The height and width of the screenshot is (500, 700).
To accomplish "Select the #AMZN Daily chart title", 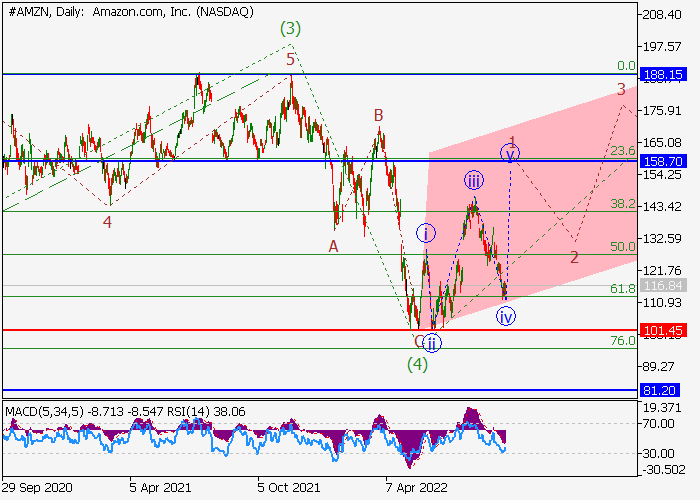I will coord(130,12).
